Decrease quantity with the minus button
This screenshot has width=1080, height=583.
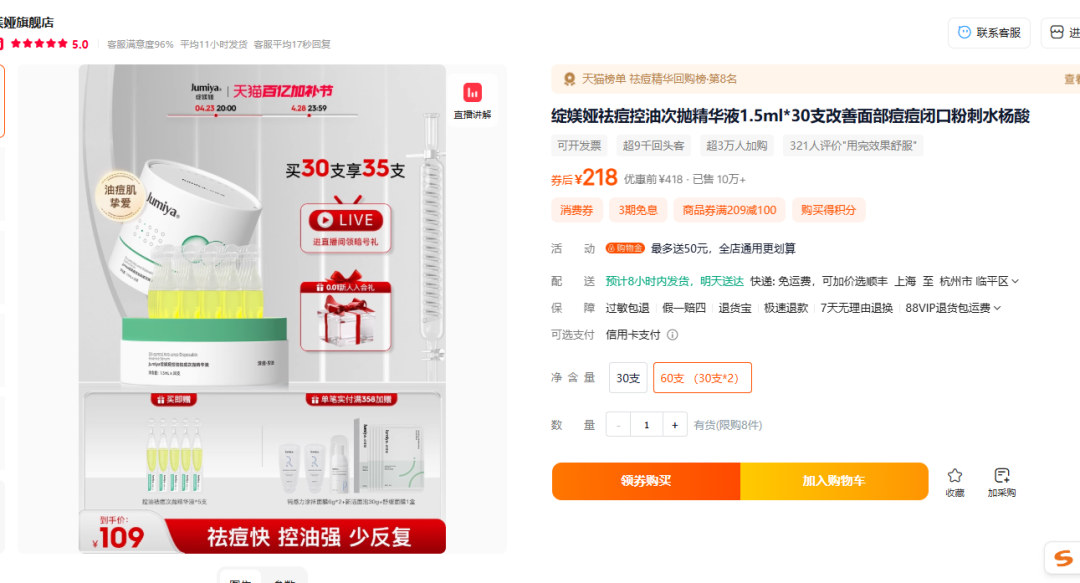[618, 425]
